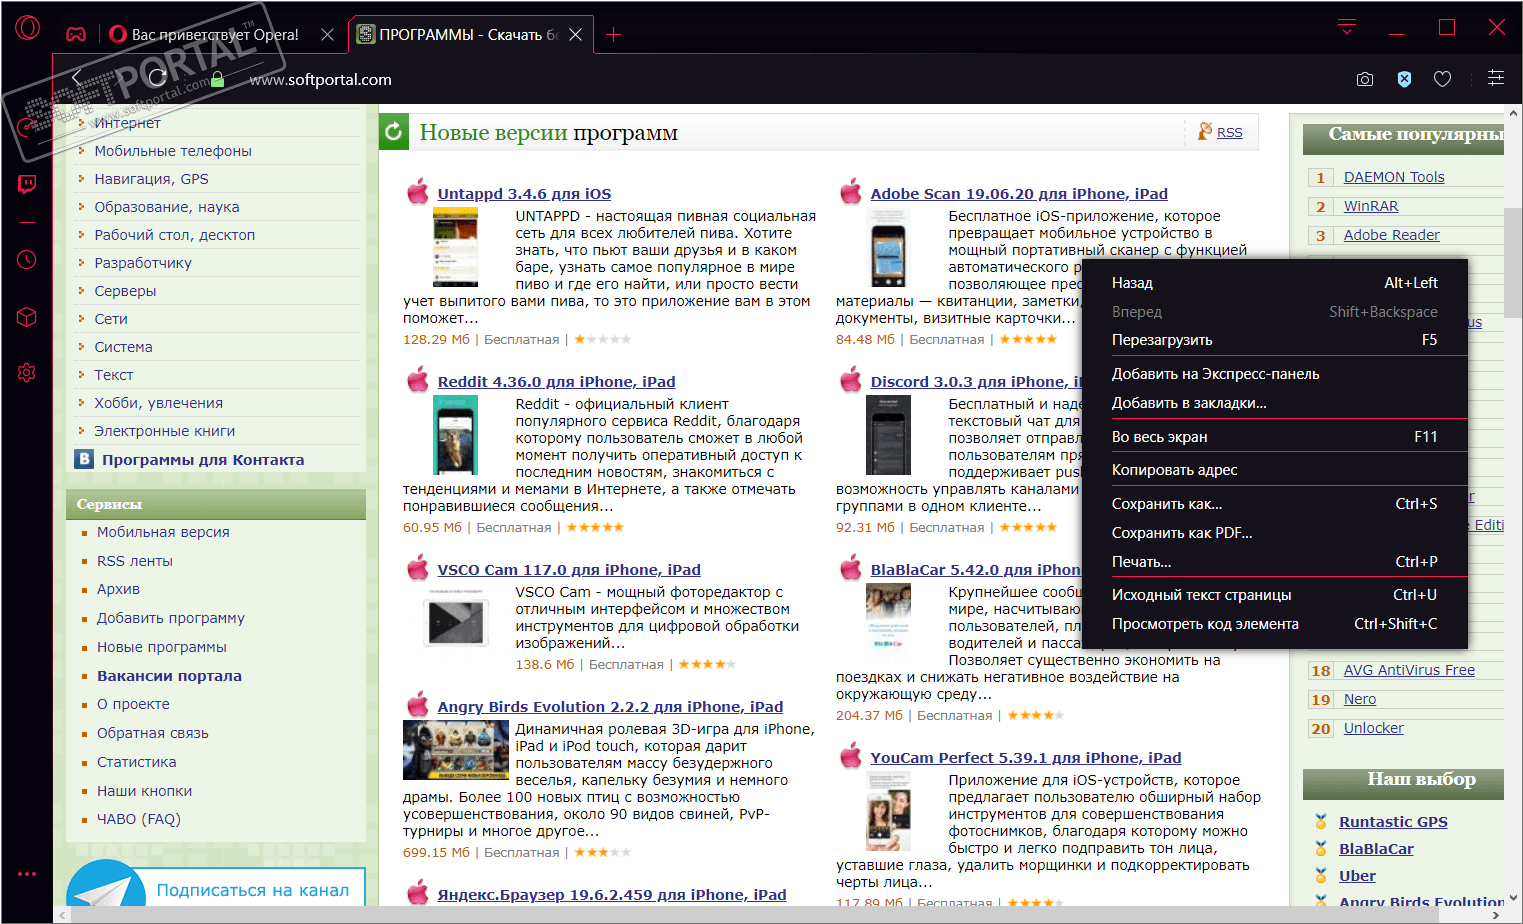Open 'Angry Birds Evolution 2.2.2' link
The image size is (1523, 924).
[x=610, y=707]
